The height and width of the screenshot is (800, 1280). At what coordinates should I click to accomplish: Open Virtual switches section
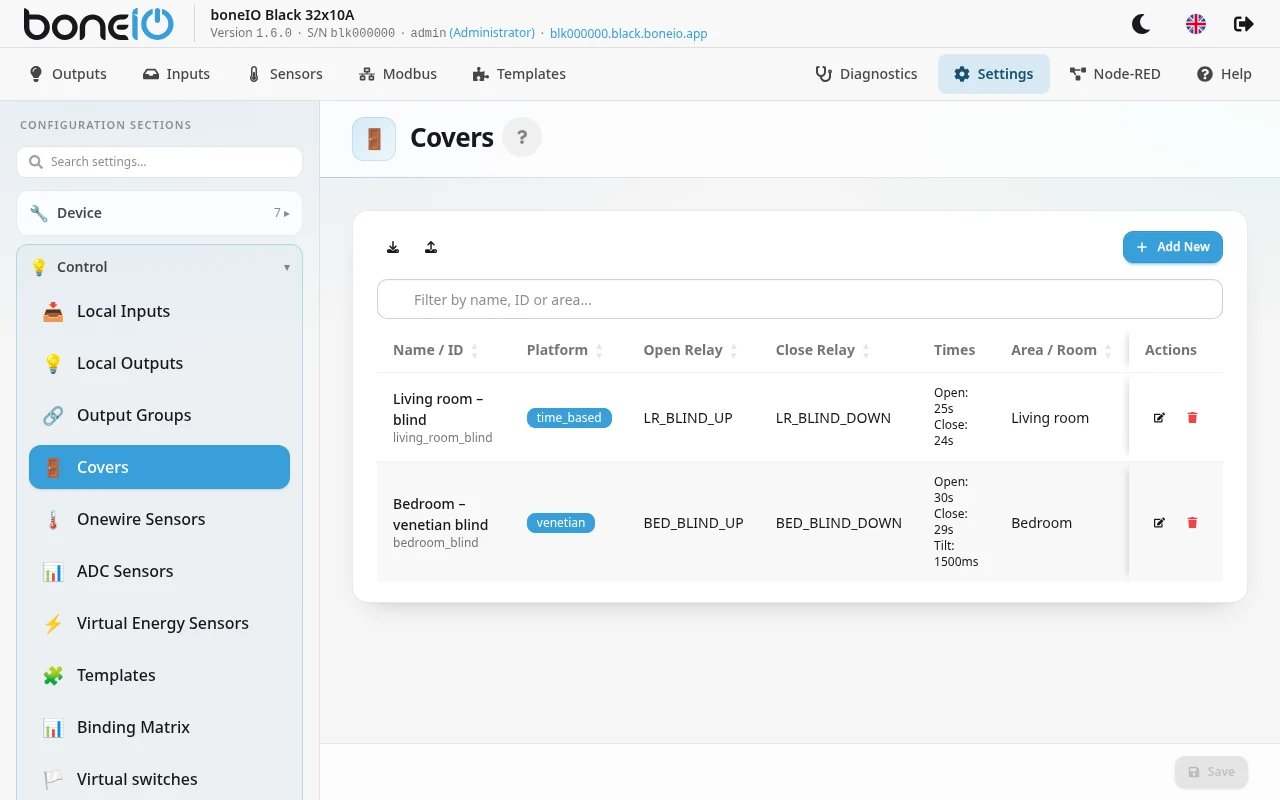coord(159,779)
